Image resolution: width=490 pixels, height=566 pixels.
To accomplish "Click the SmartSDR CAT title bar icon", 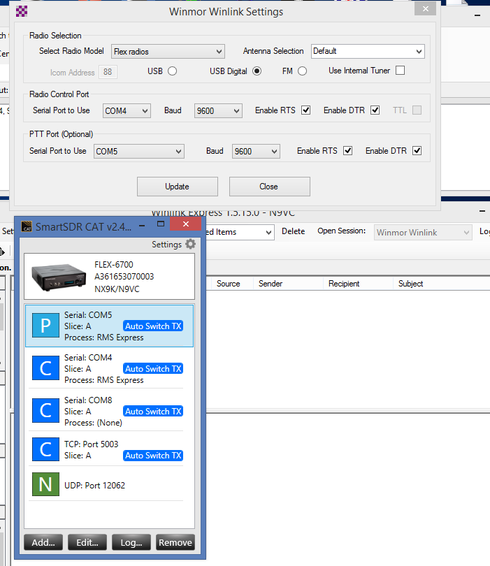I will (x=26, y=226).
